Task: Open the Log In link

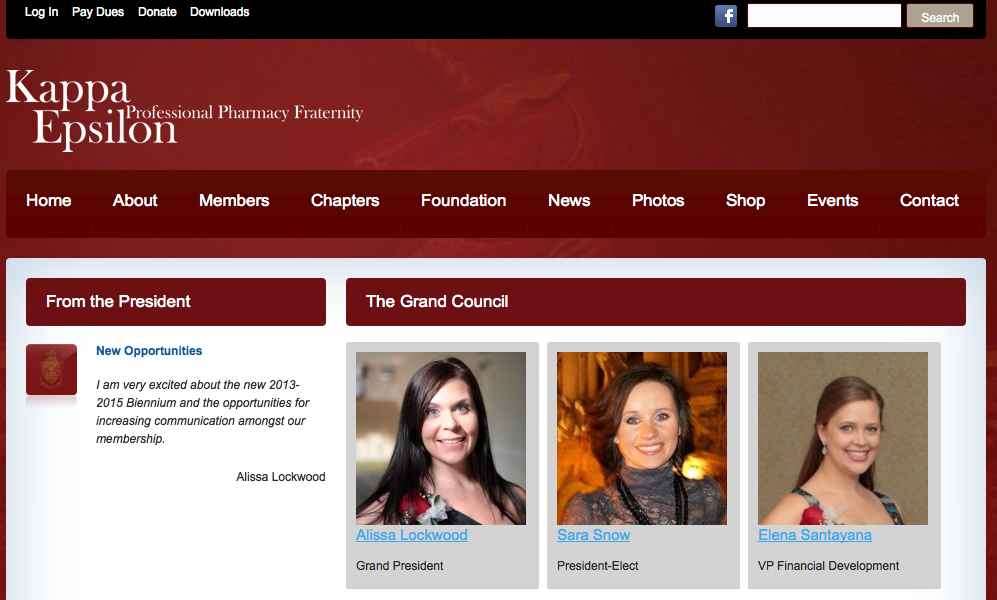Action: pos(41,12)
